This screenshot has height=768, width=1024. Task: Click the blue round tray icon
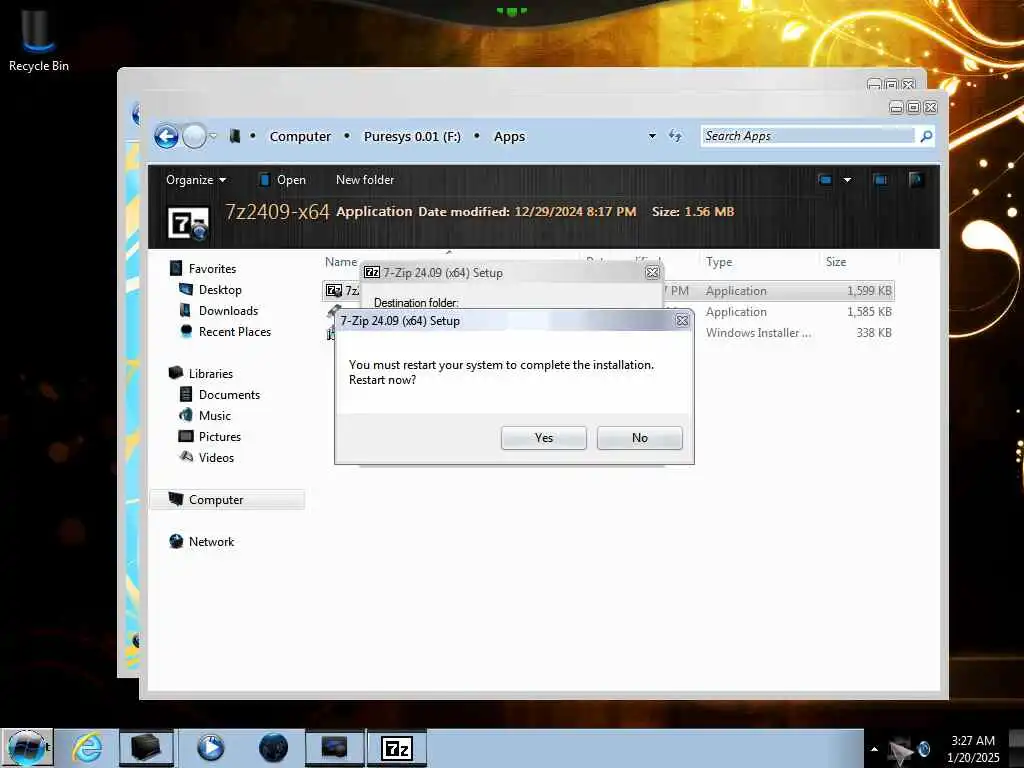(x=923, y=748)
